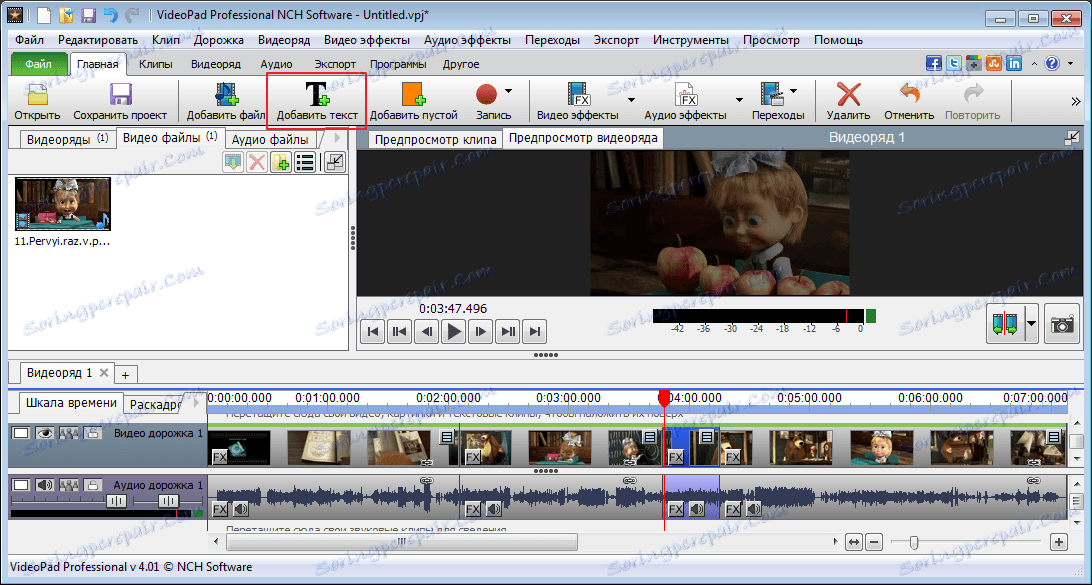Click red X delete icon in bin
1092x585 pixels.
pyautogui.click(x=257, y=163)
